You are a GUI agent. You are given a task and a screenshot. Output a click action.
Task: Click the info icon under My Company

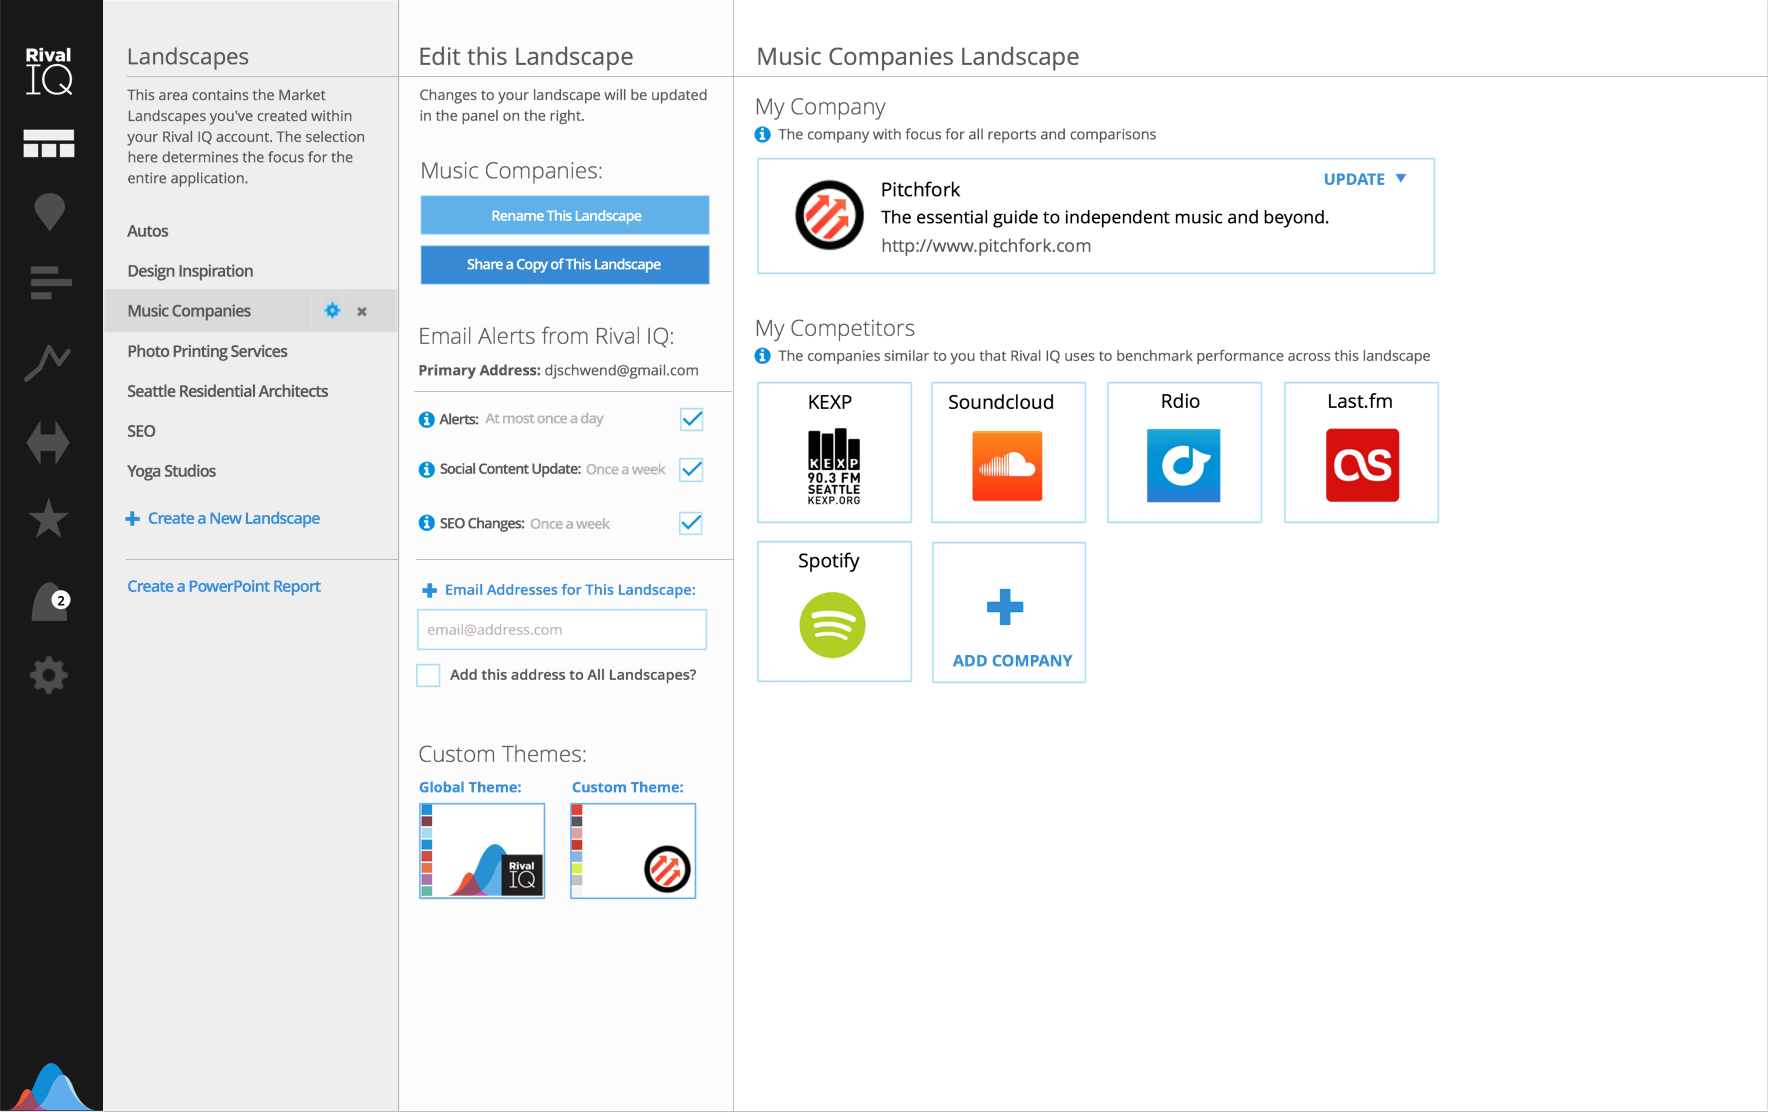(763, 134)
